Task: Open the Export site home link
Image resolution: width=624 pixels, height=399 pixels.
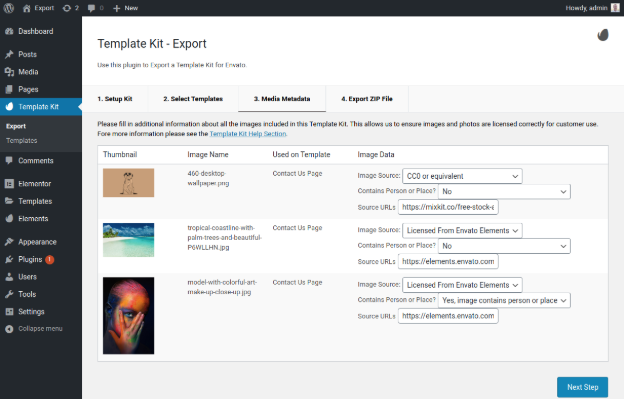Action: tap(38, 8)
